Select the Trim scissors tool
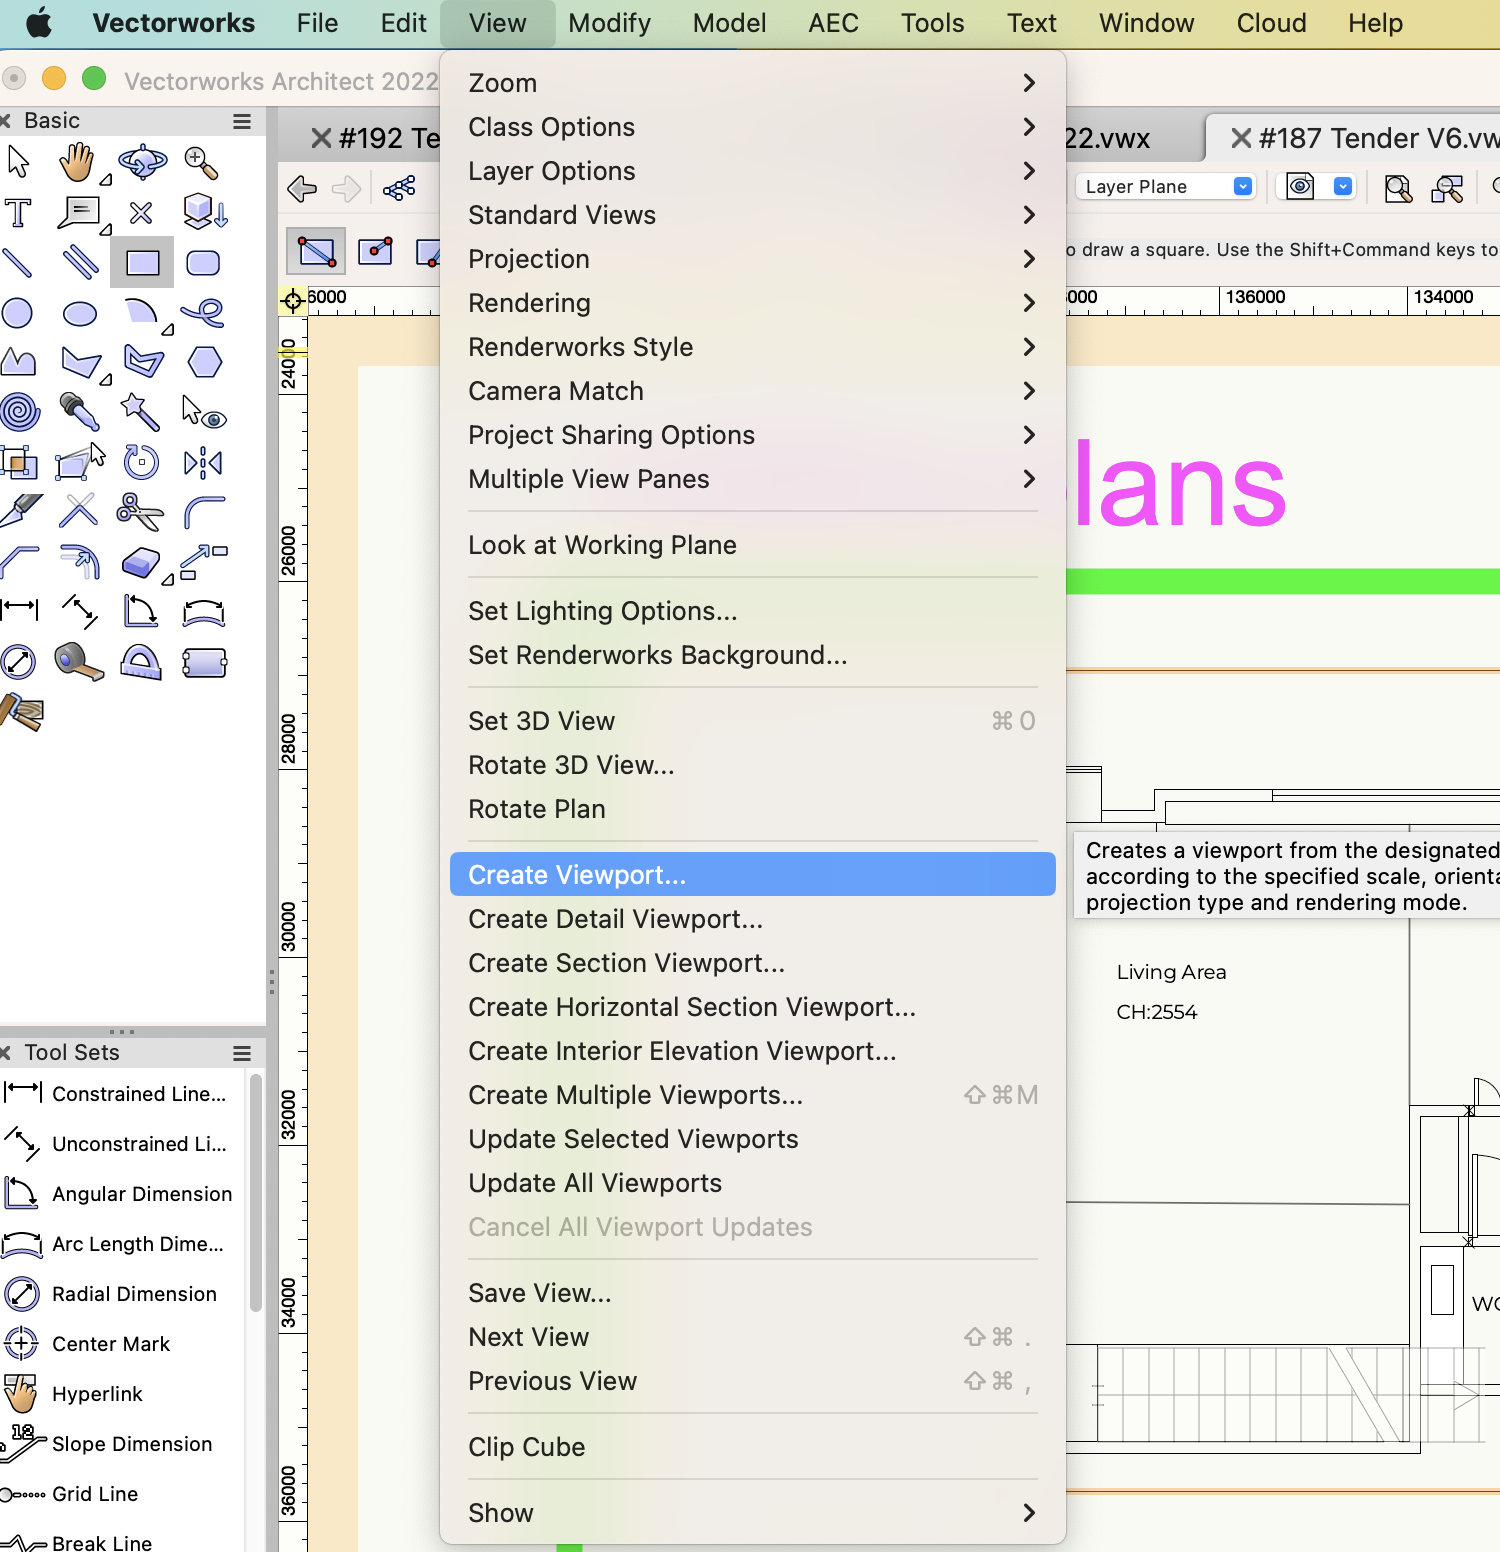Image resolution: width=1500 pixels, height=1552 pixels. pyautogui.click(x=140, y=512)
